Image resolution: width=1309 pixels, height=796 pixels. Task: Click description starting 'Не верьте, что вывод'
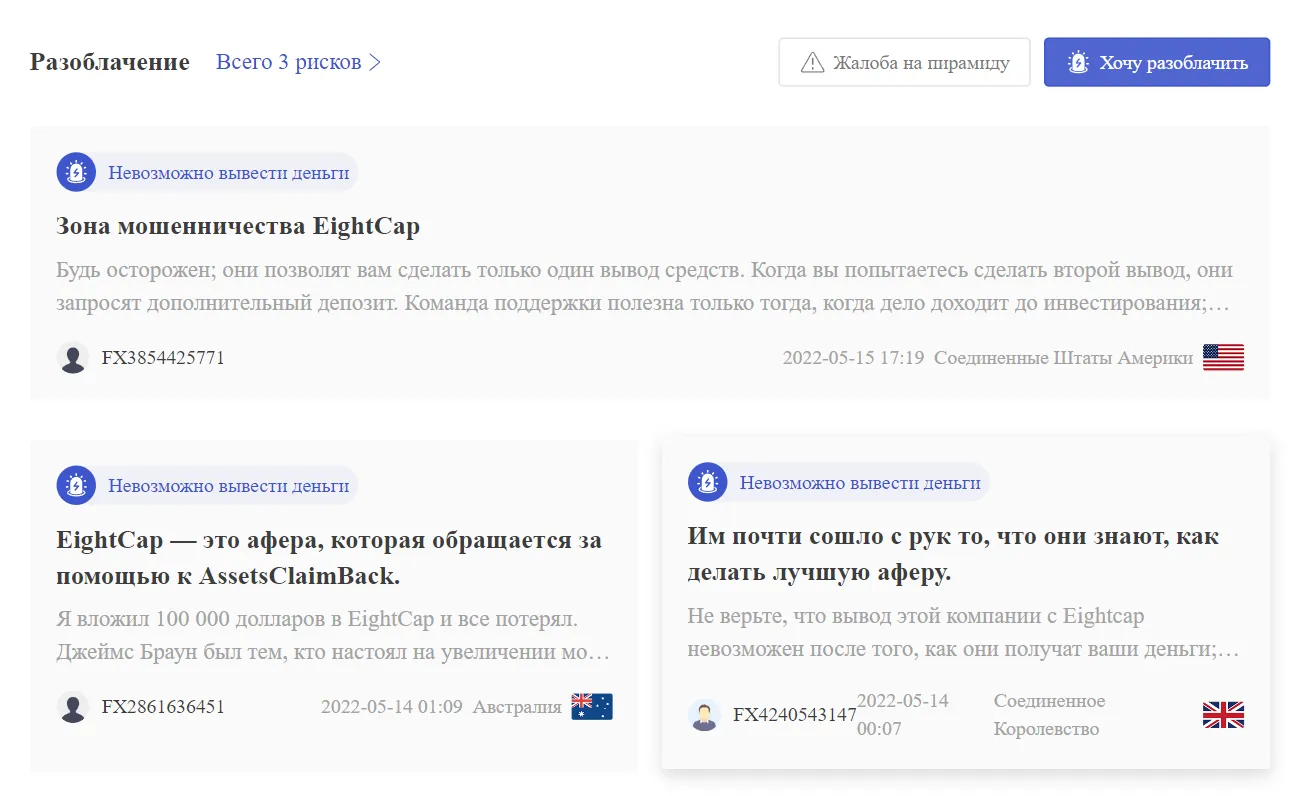pyautogui.click(x=965, y=633)
